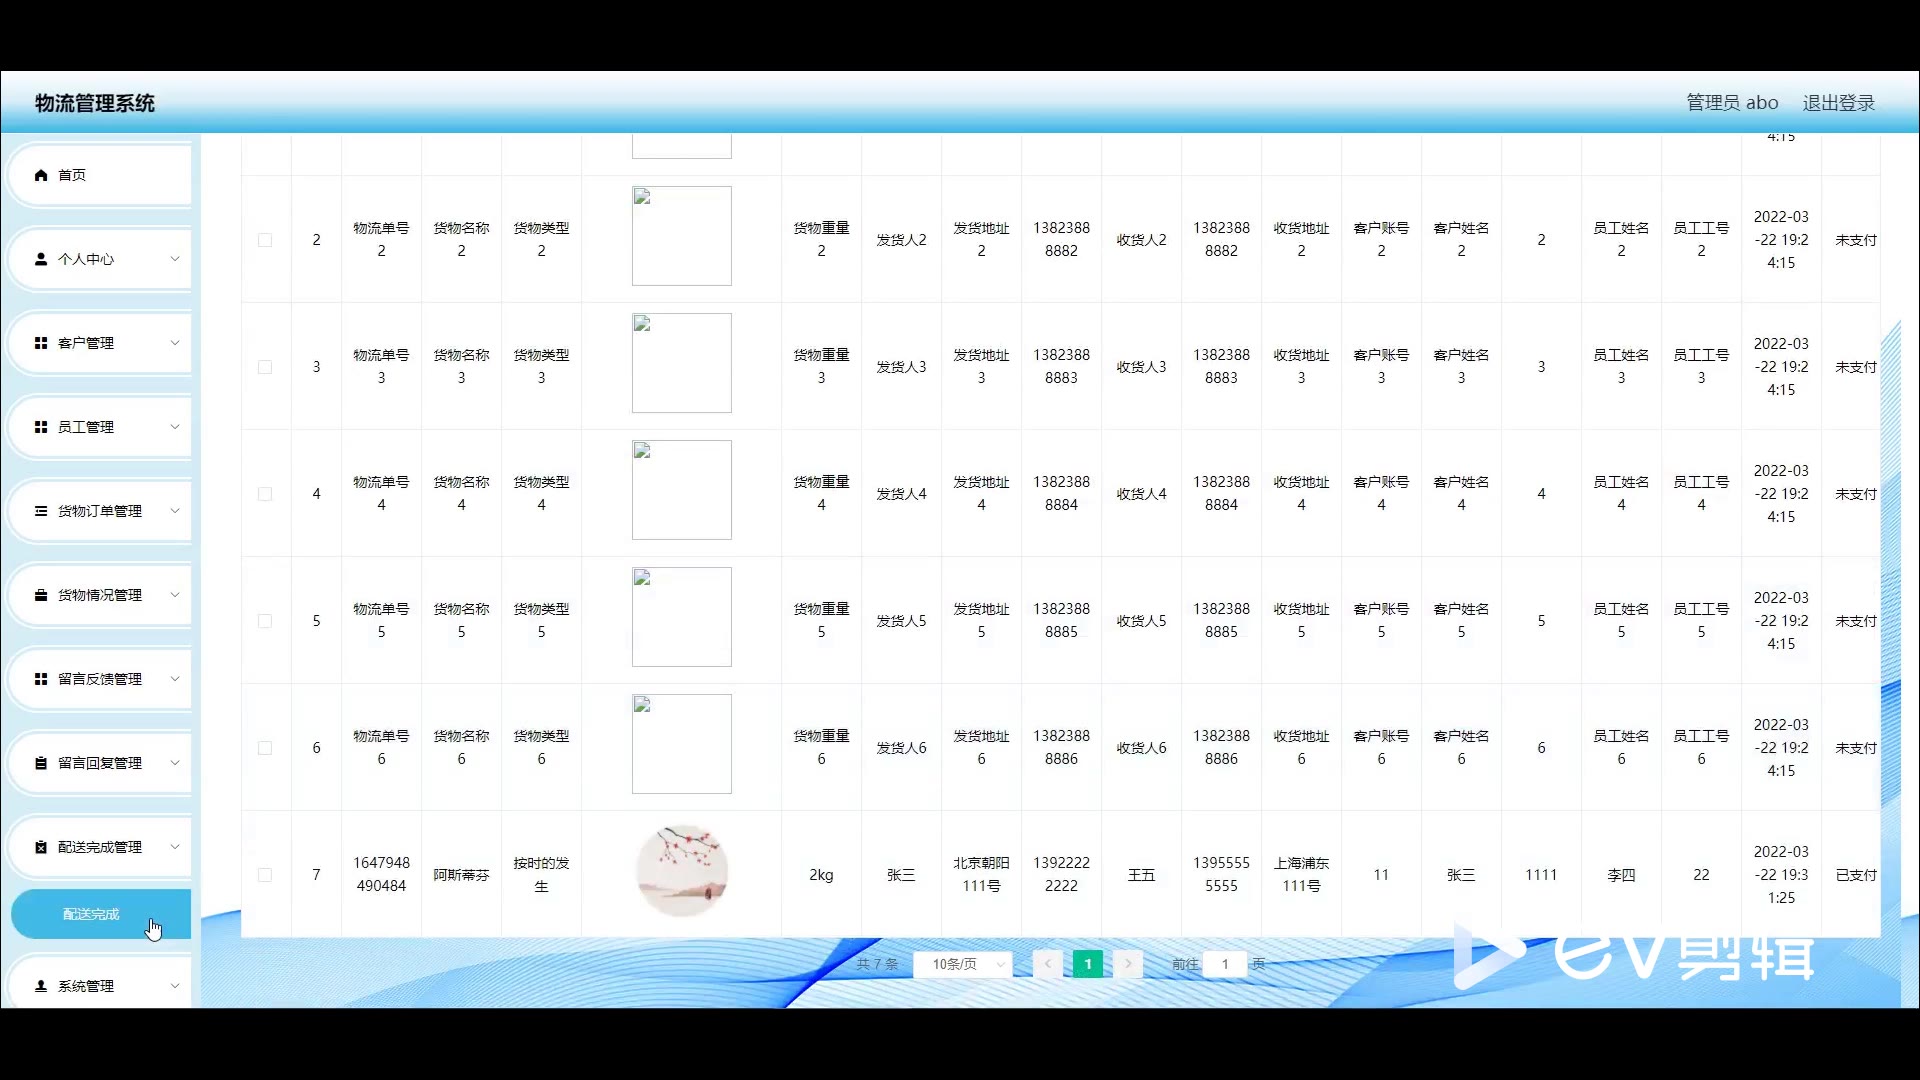Click the grid icon beside 留言反馈管理
Viewport: 1920px width, 1080px height.
click(x=41, y=679)
